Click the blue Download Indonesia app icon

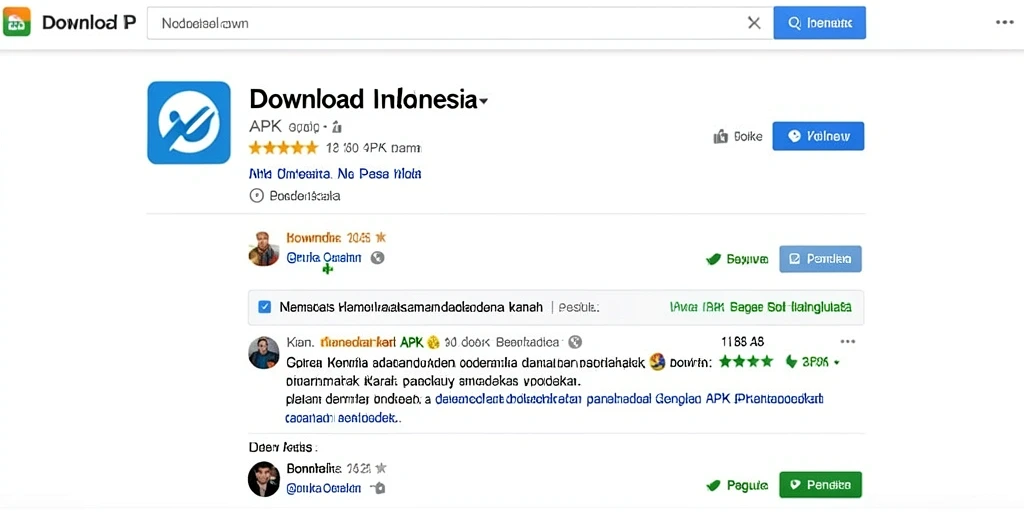[189, 122]
